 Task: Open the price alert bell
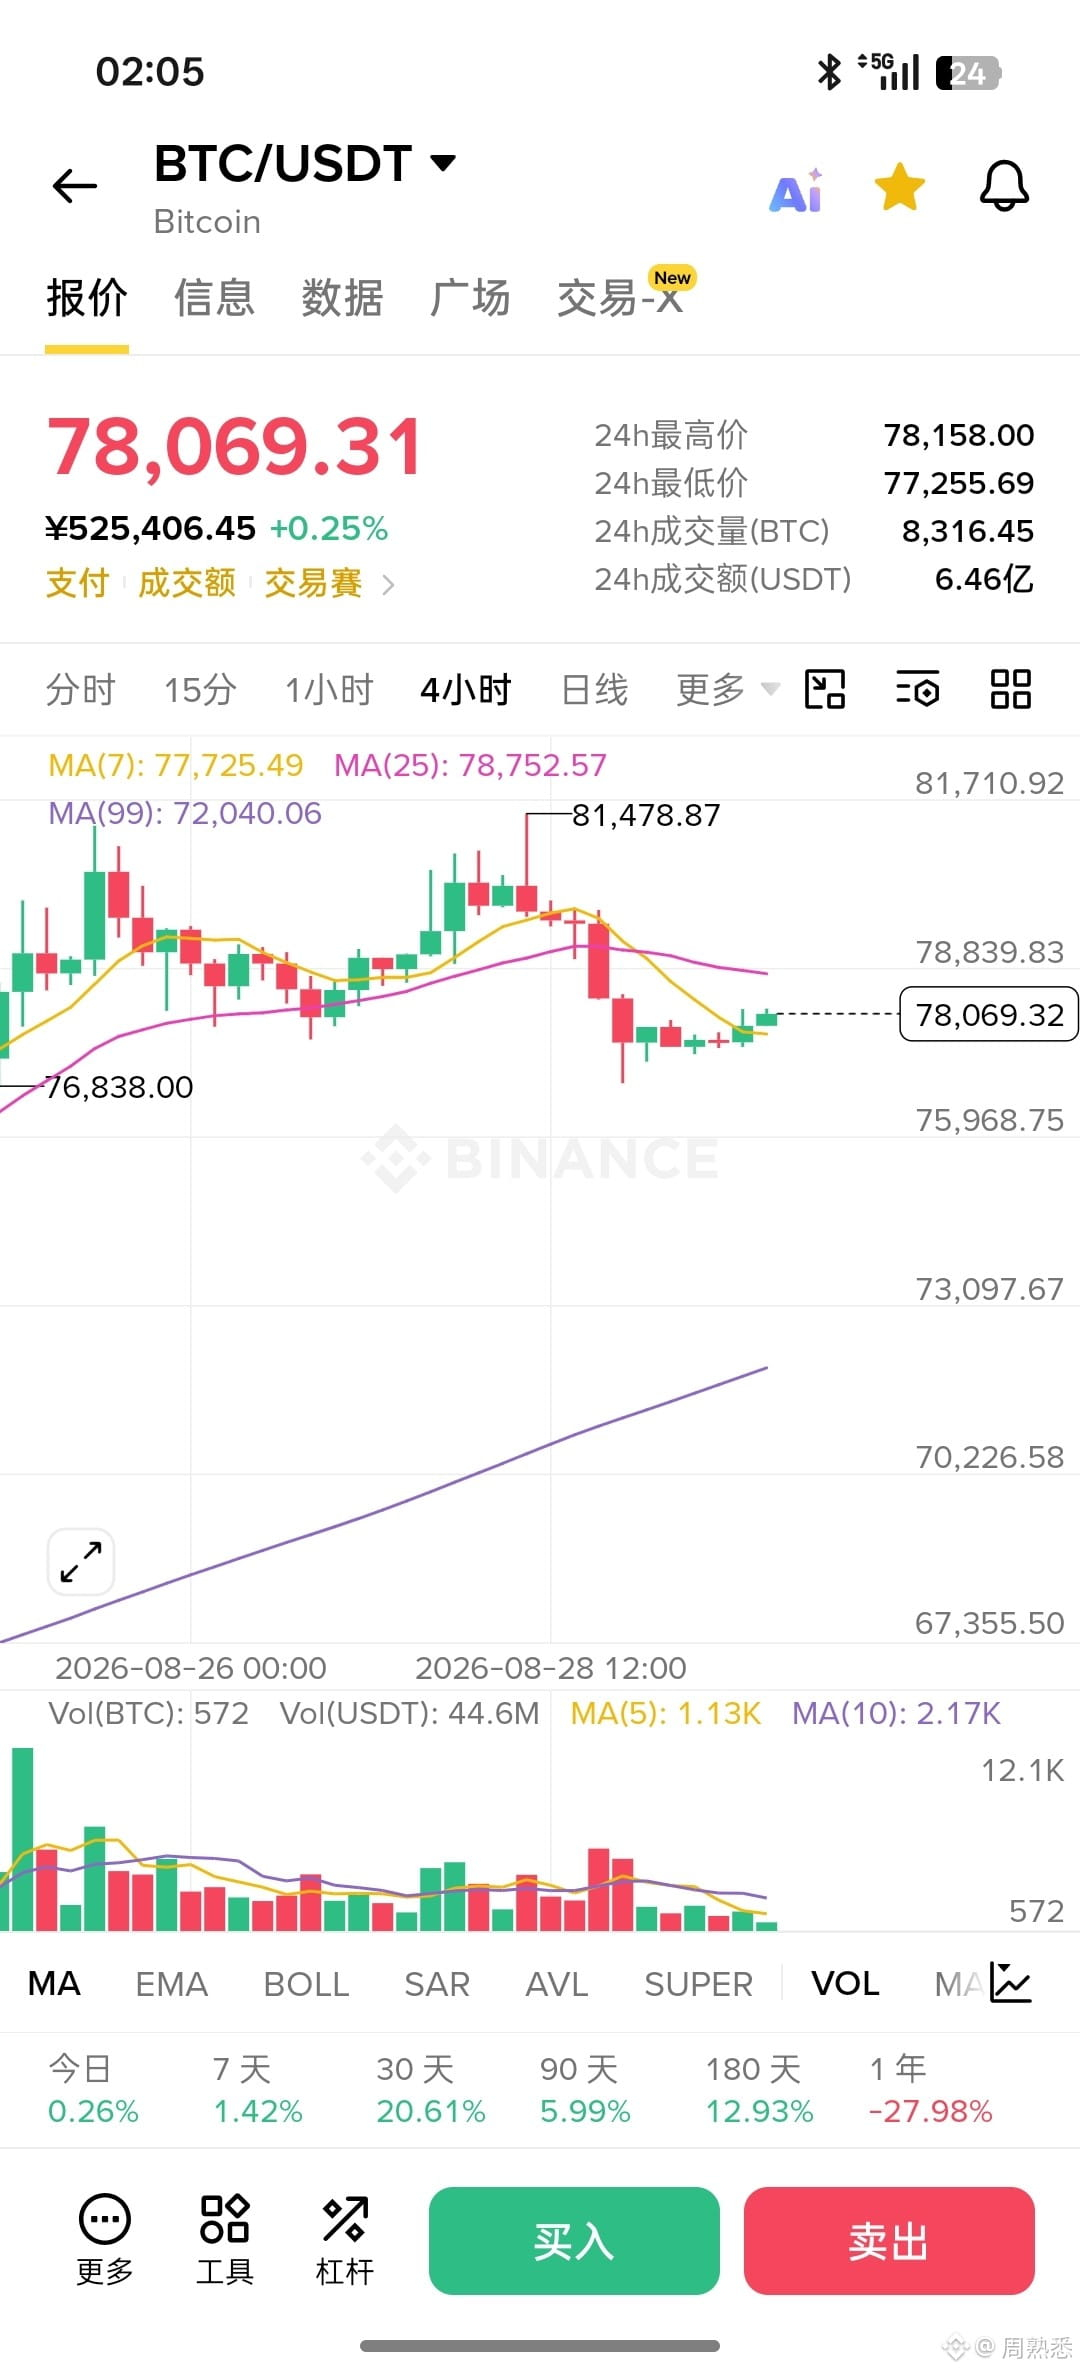pyautogui.click(x=1004, y=186)
